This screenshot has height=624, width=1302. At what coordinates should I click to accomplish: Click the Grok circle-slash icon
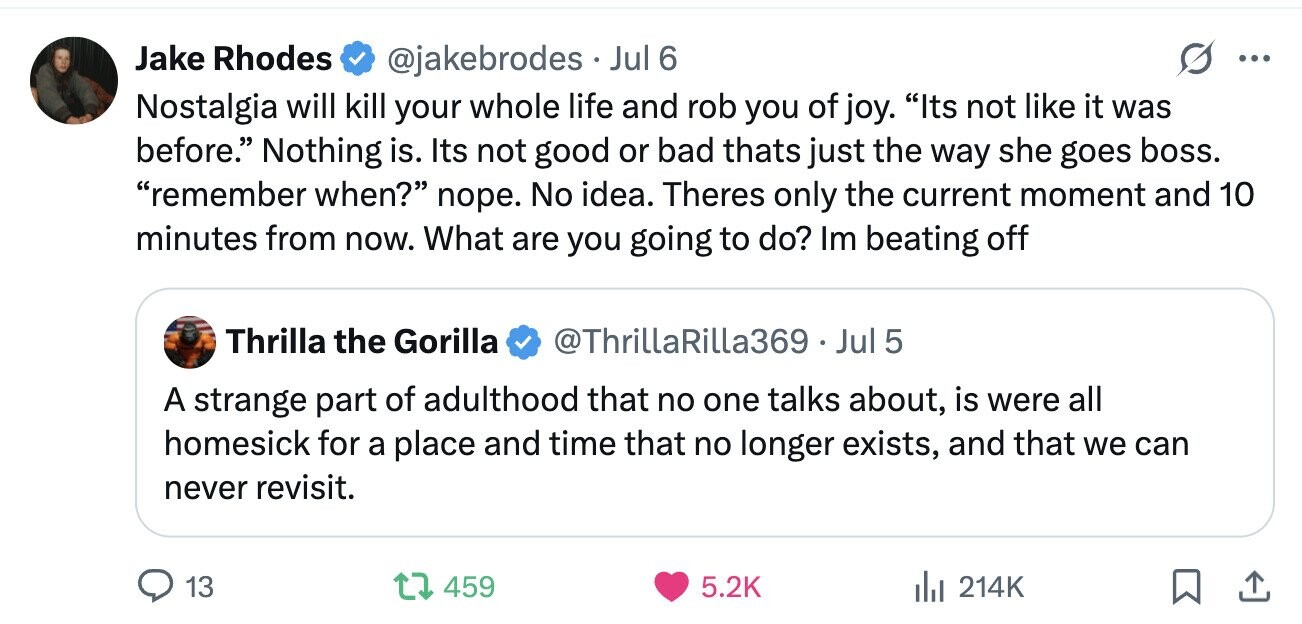[x=1197, y=60]
